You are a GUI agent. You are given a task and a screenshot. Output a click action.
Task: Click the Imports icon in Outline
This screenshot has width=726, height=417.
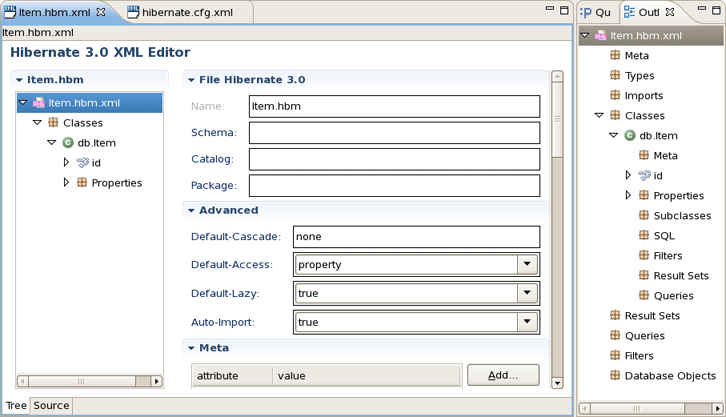click(x=616, y=96)
